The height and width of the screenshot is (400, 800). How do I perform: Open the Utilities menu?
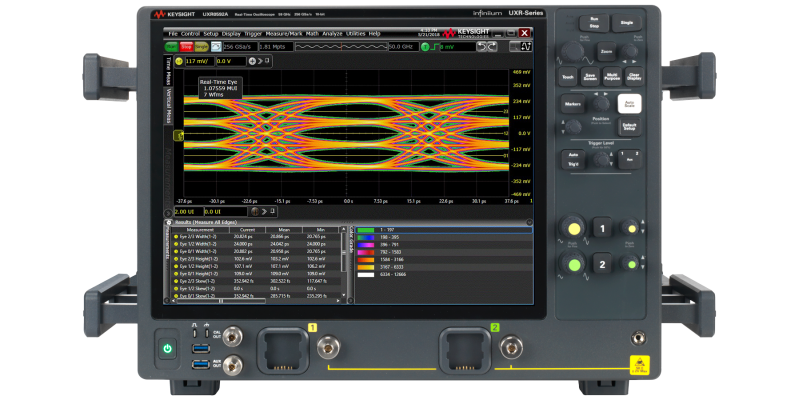(x=356, y=34)
